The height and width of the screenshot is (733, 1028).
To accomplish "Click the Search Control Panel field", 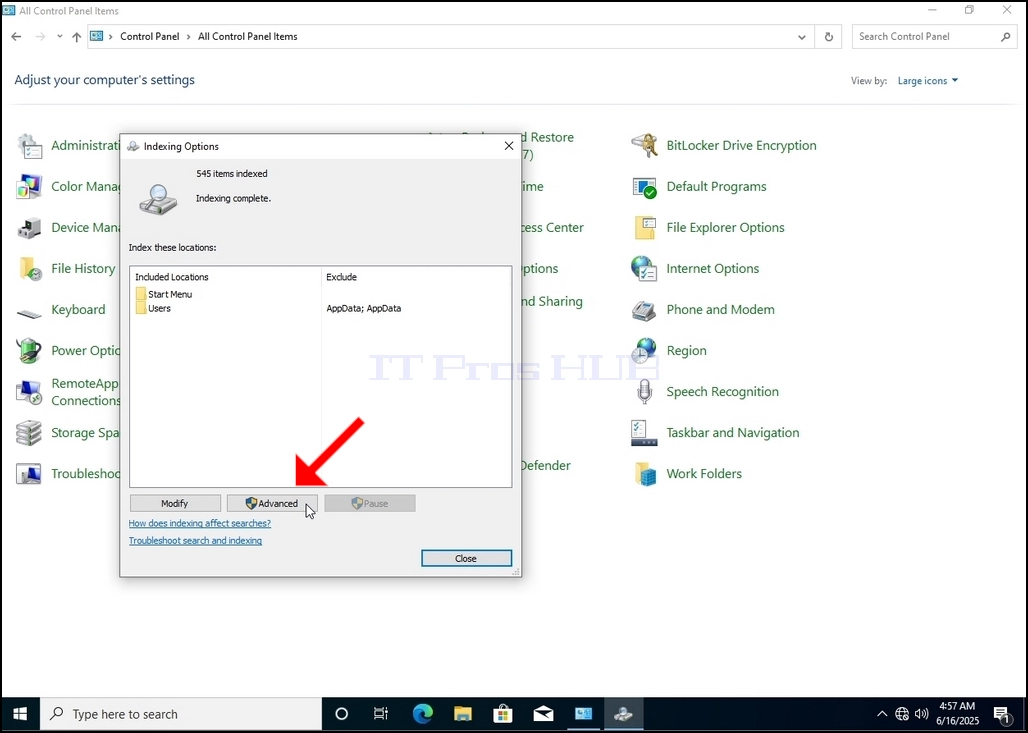I will pyautogui.click(x=934, y=37).
